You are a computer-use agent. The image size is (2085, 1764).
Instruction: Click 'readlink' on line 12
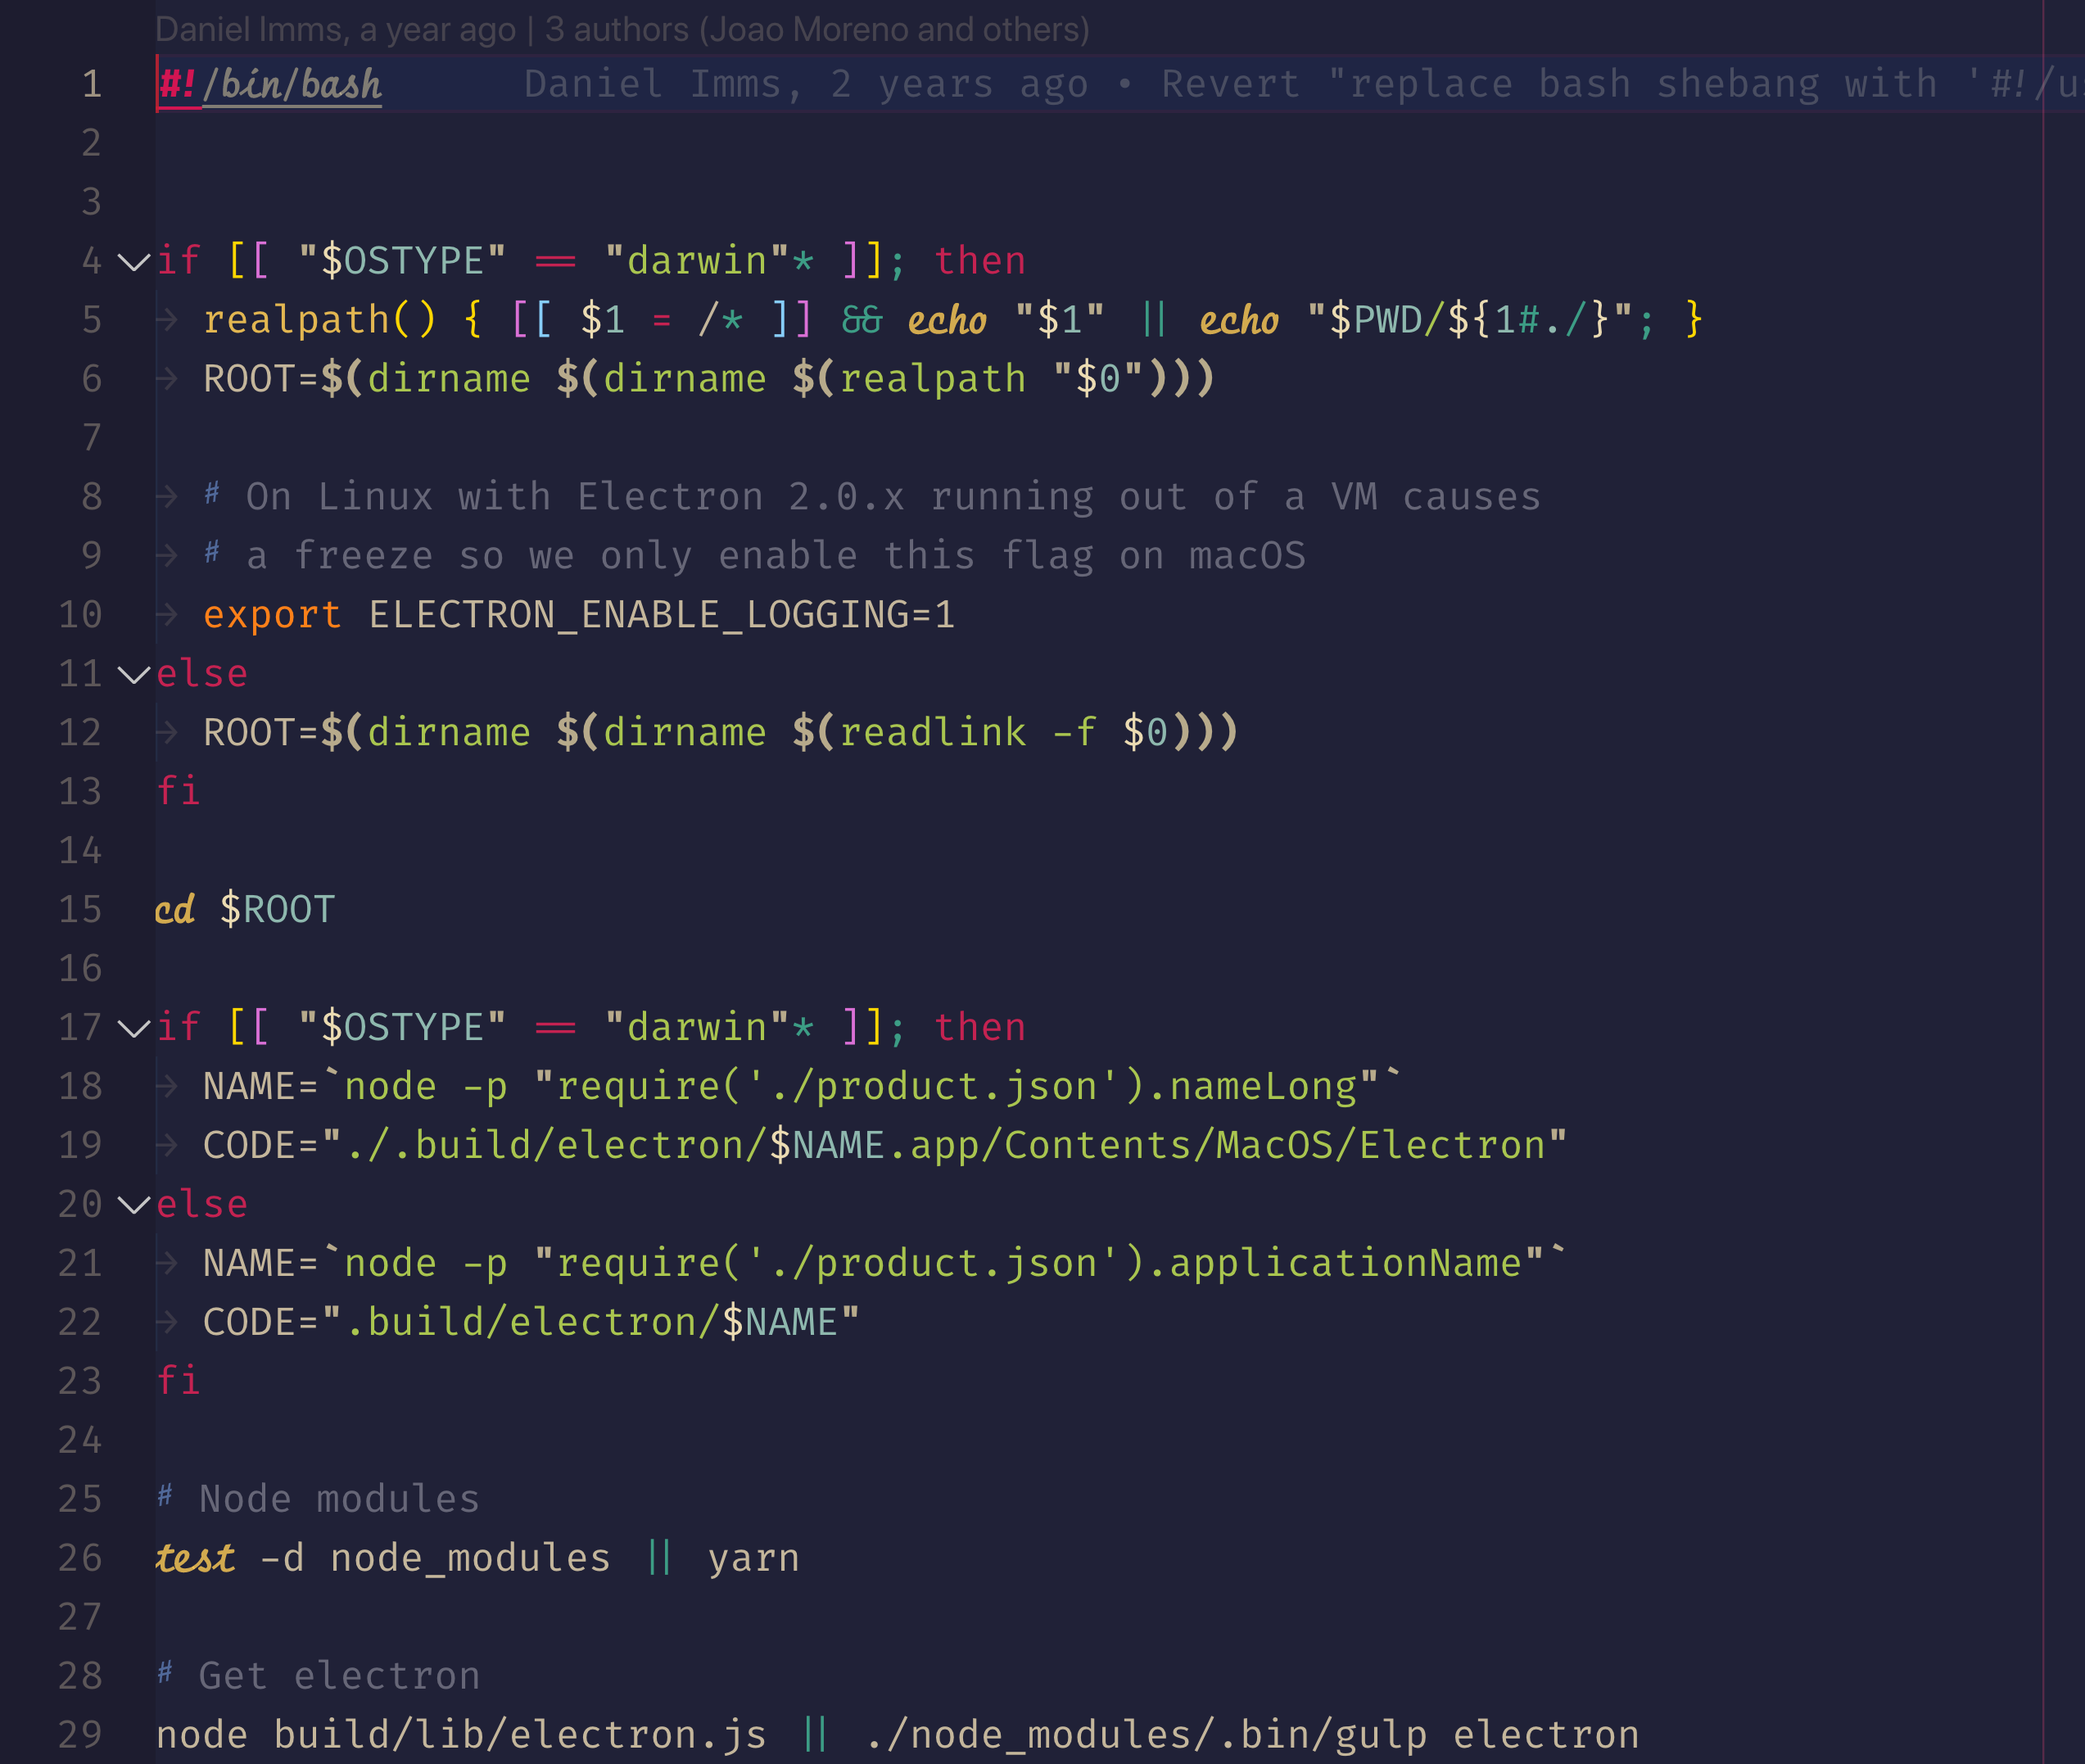pos(932,733)
